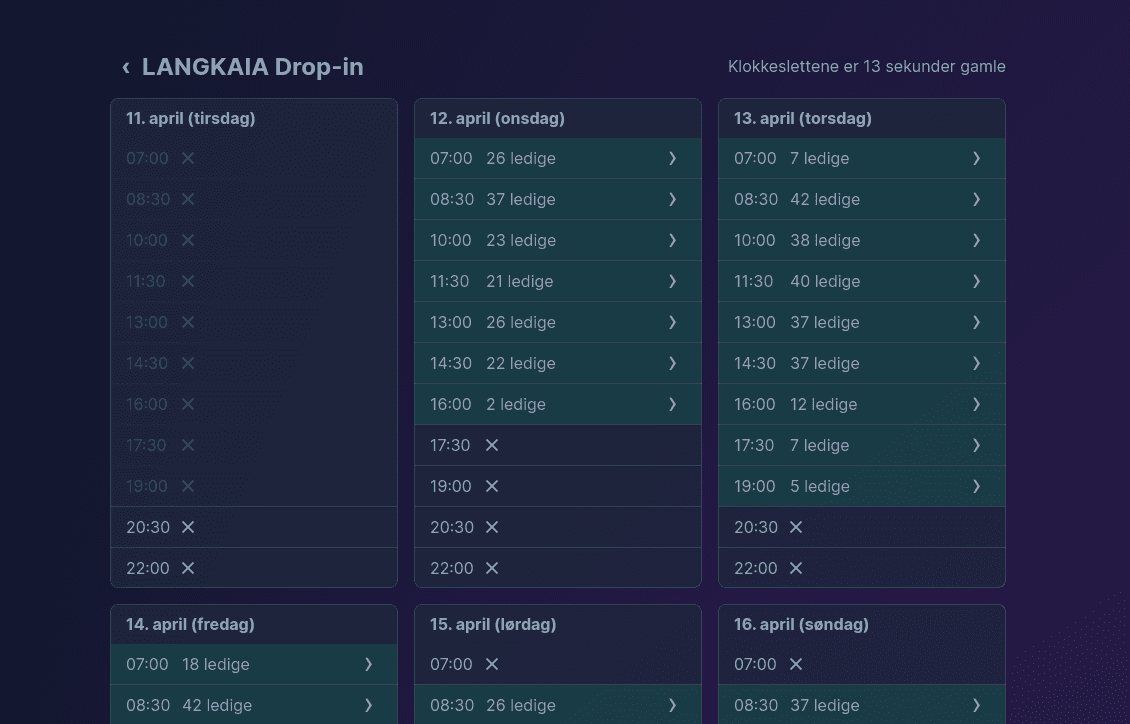Click the chevron on the 13. april 08:30 row

pos(976,200)
